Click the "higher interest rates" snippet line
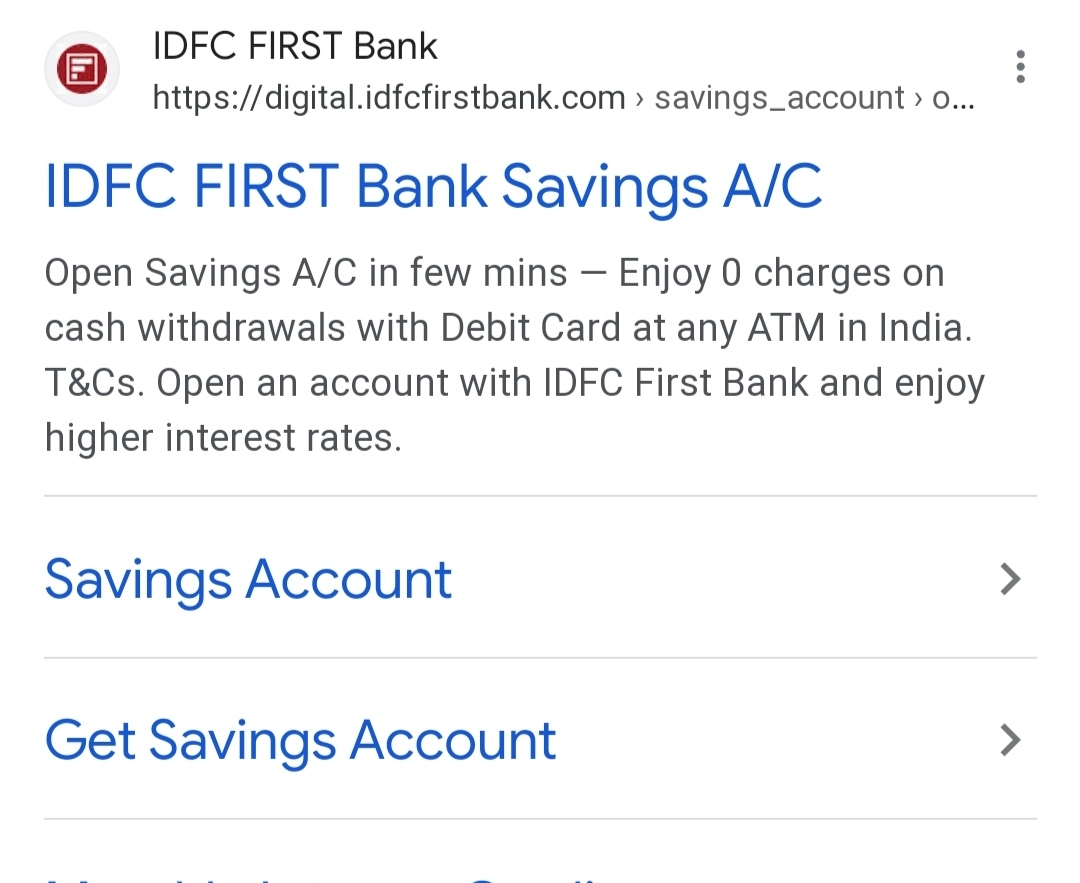1080x883 pixels. tap(223, 438)
